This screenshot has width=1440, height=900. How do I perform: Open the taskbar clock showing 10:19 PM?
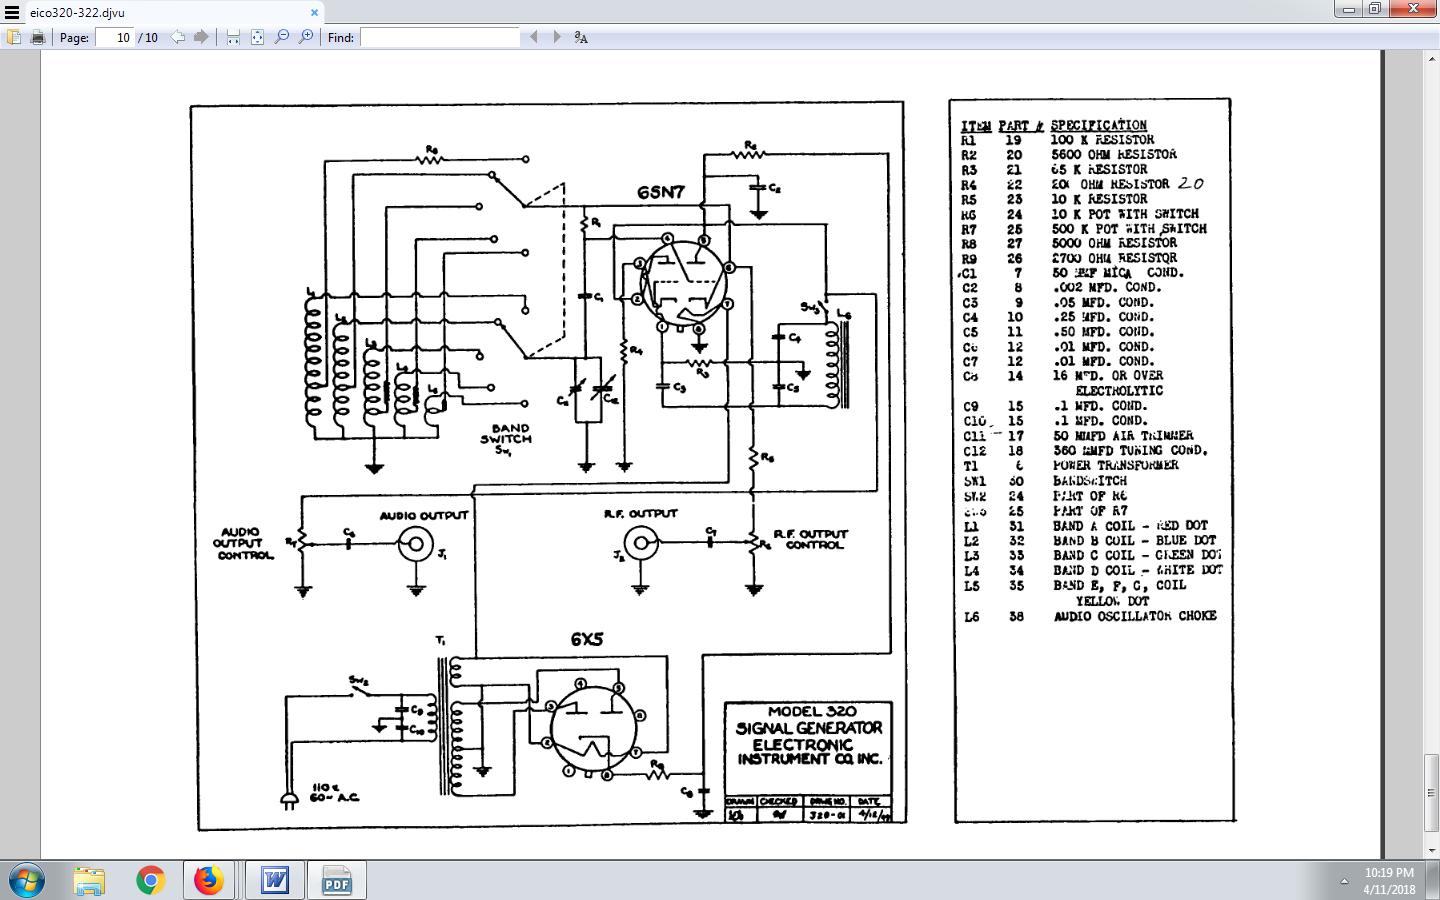click(x=1389, y=880)
